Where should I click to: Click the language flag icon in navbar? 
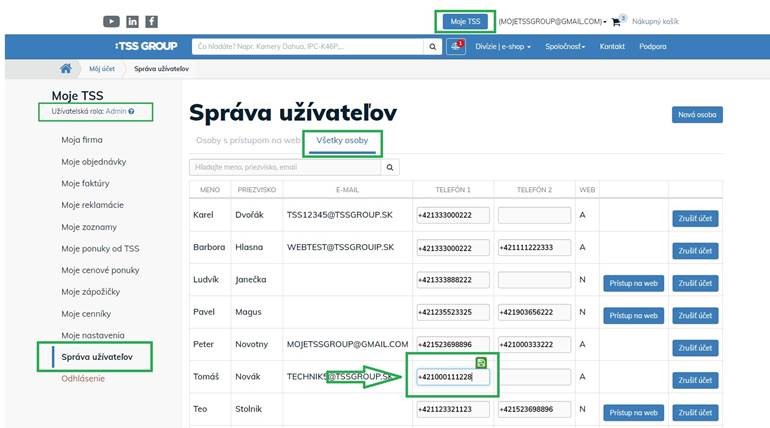(456, 46)
